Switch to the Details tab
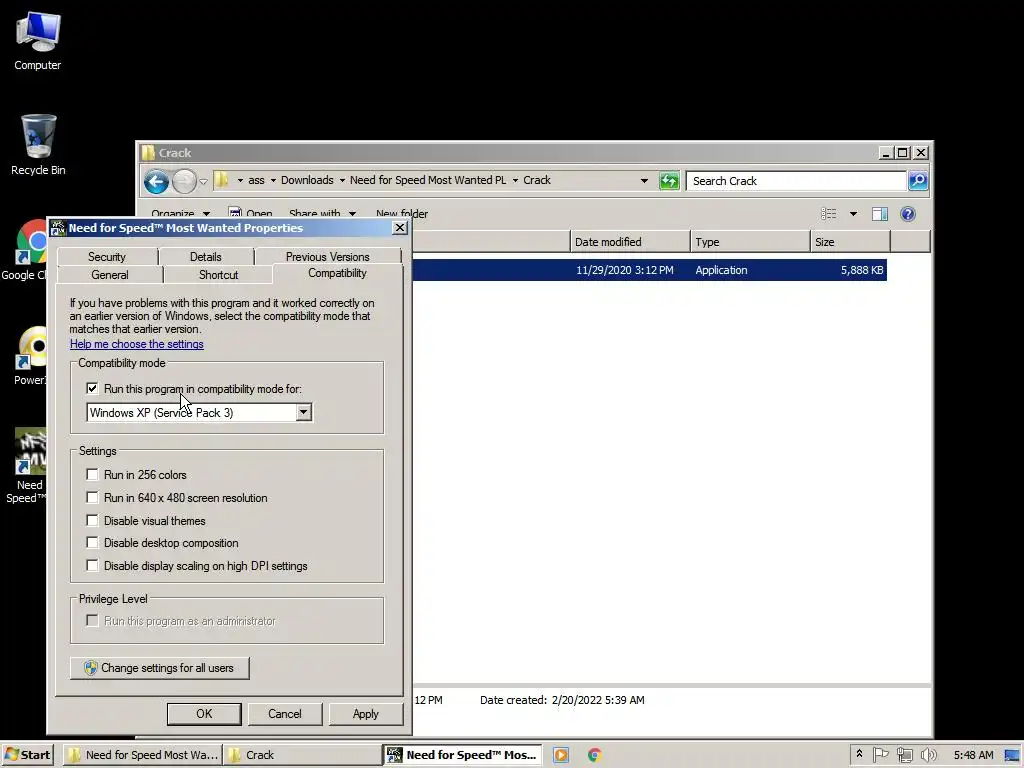 point(206,257)
